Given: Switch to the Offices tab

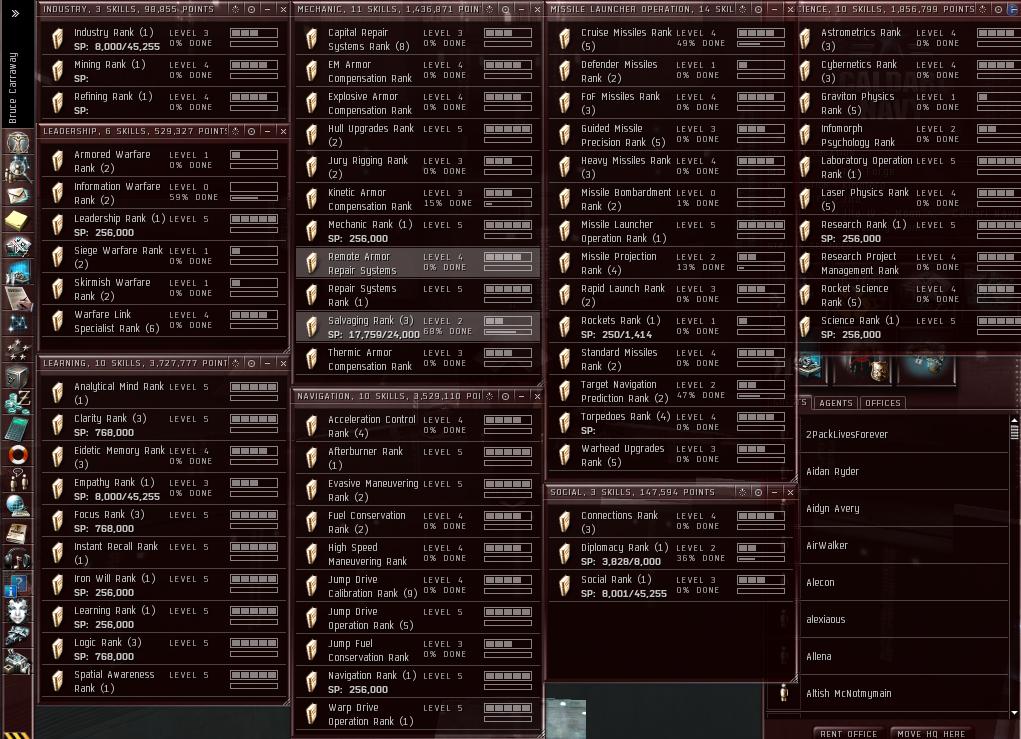Looking at the screenshot, I should 882,403.
